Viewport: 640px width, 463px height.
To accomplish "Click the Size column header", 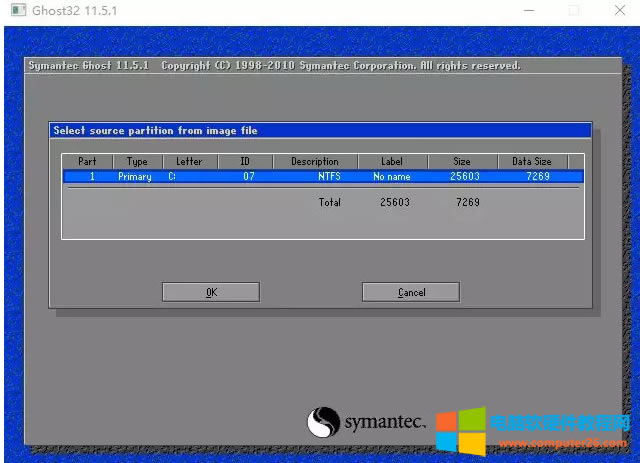I will coord(462,161).
